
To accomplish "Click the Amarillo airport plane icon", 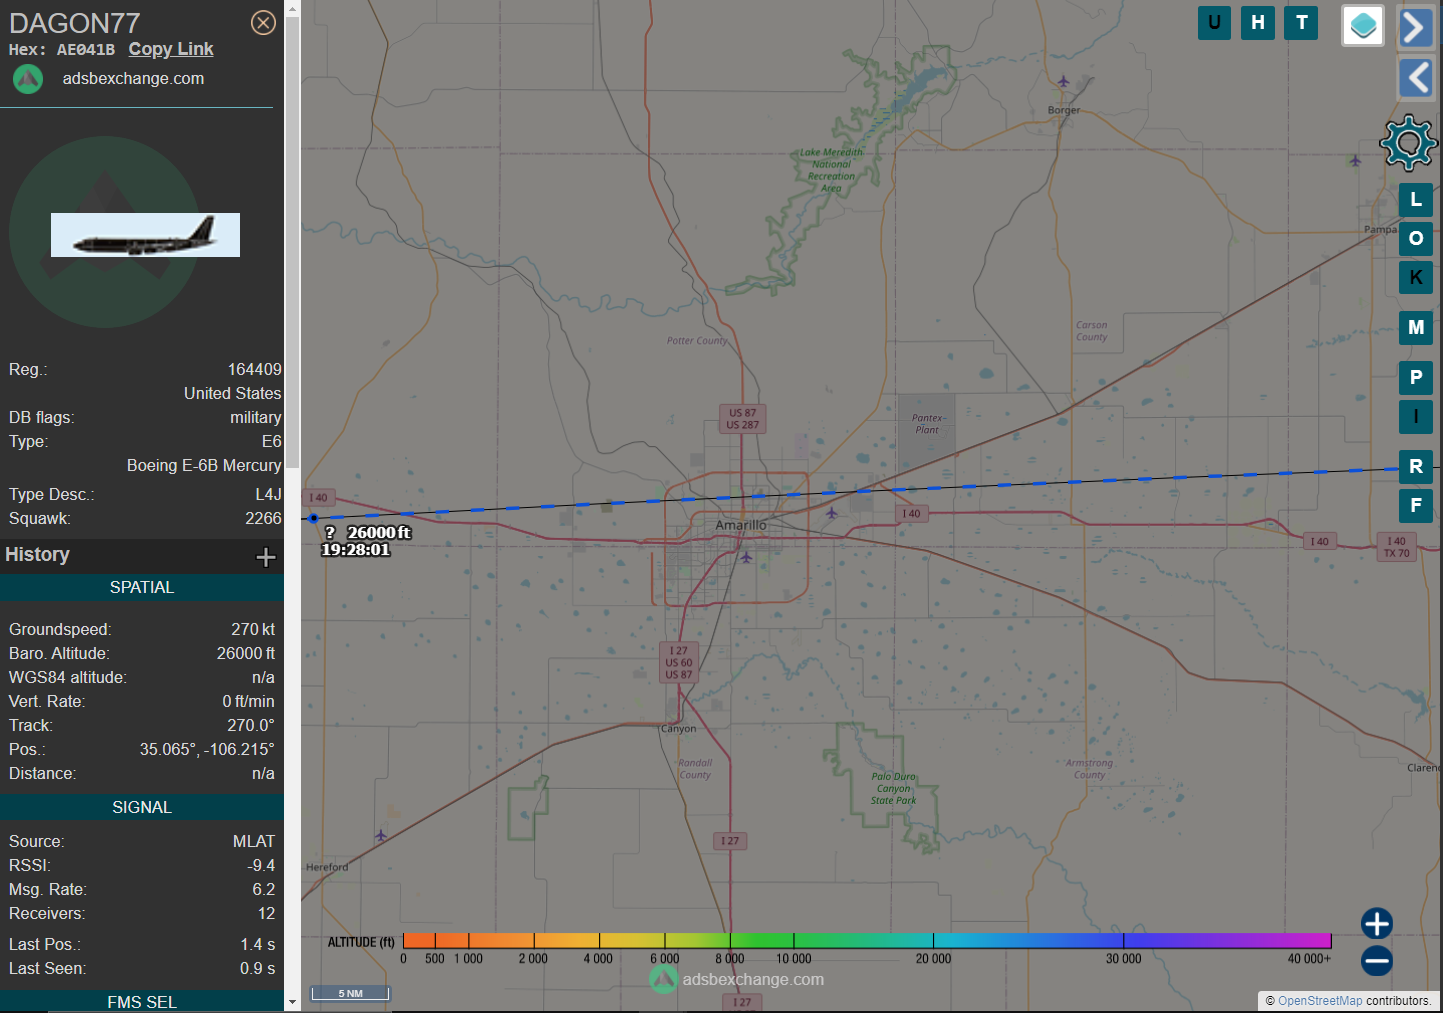I will (x=832, y=513).
